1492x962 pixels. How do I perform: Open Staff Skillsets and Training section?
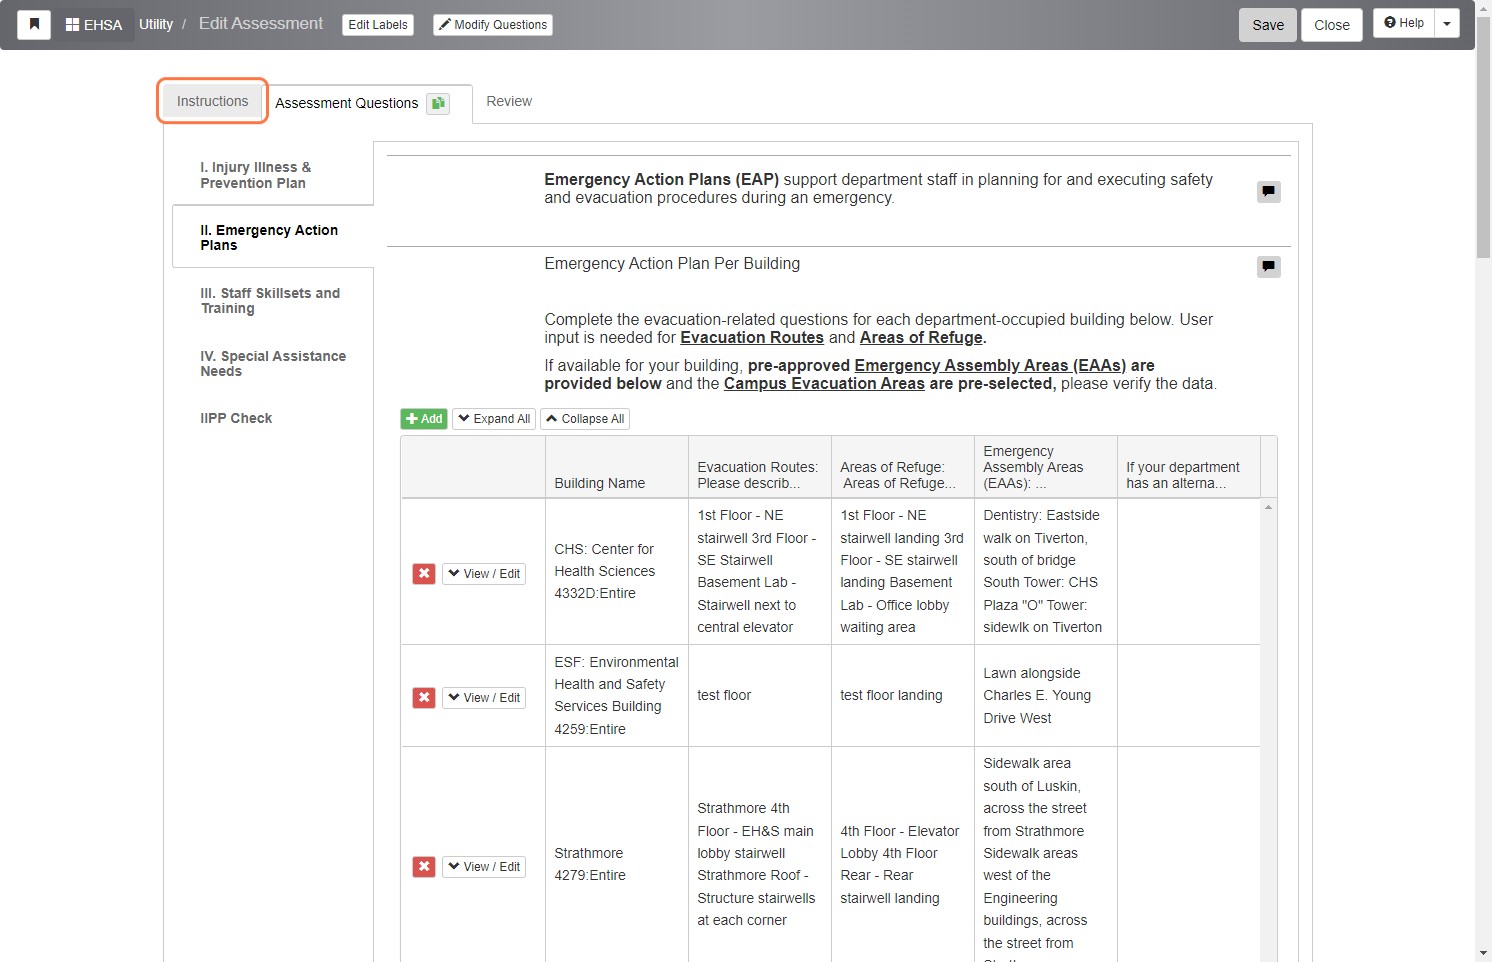pyautogui.click(x=270, y=300)
